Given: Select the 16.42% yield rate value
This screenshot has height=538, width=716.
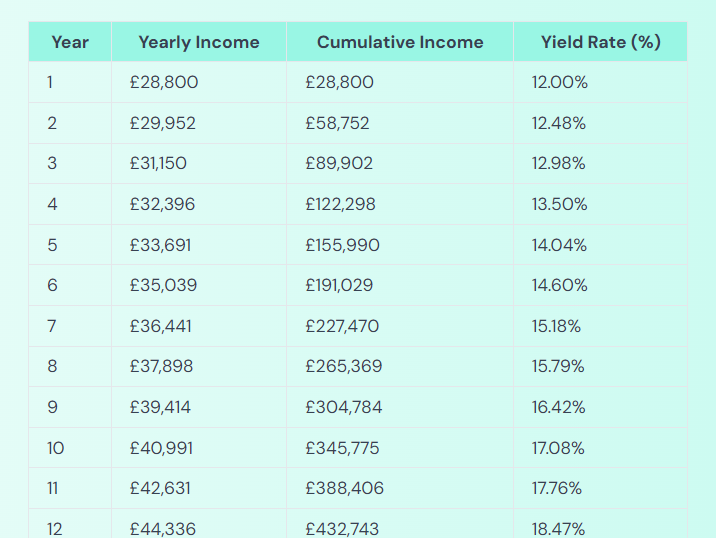Looking at the screenshot, I should (x=559, y=407).
